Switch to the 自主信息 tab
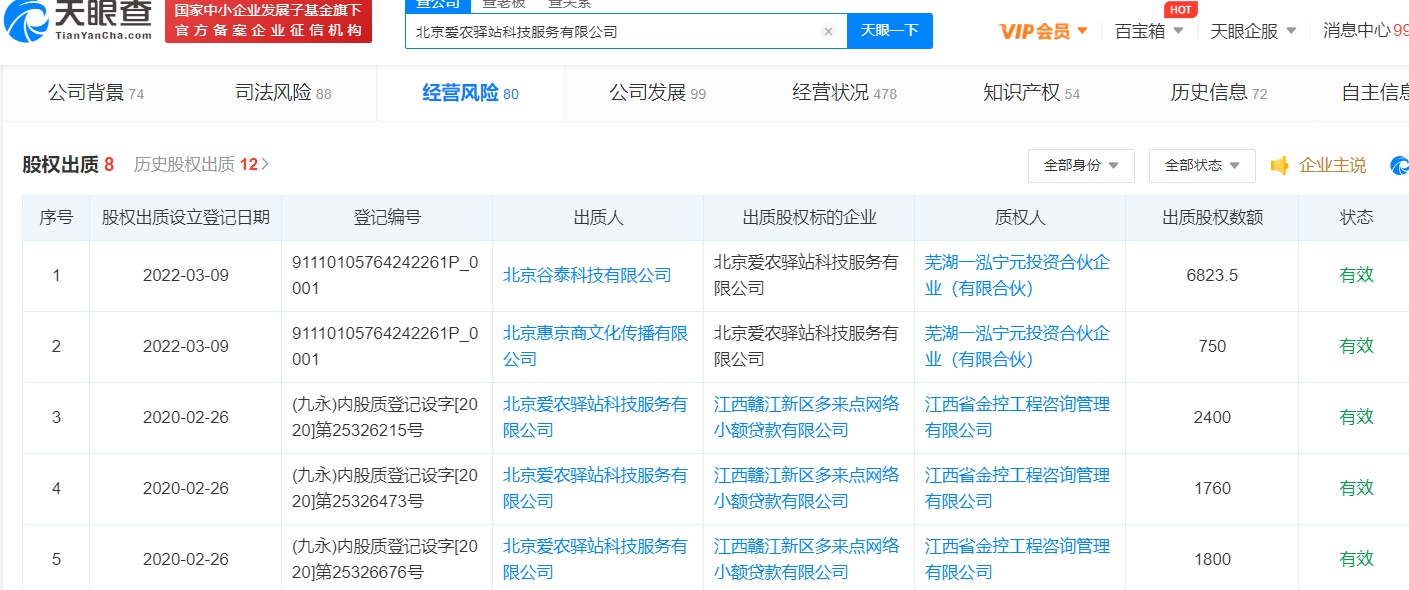Image resolution: width=1409 pixels, height=590 pixels. [x=1375, y=93]
